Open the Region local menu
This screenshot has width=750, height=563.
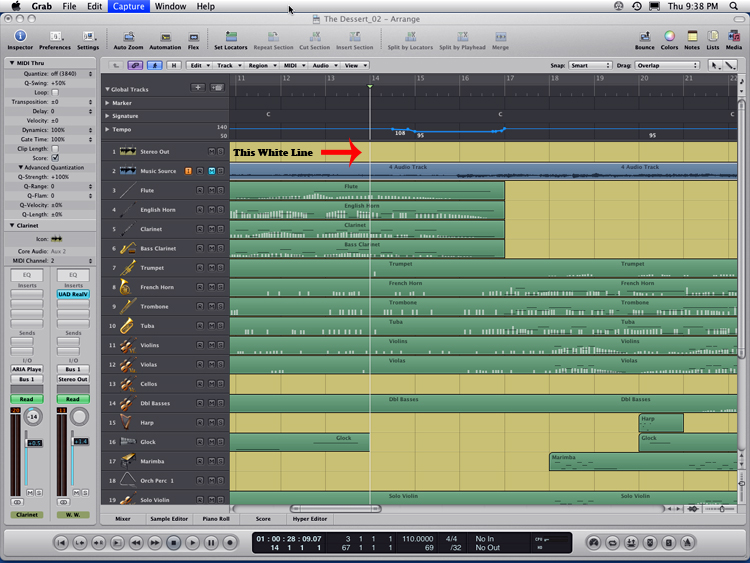[x=261, y=66]
